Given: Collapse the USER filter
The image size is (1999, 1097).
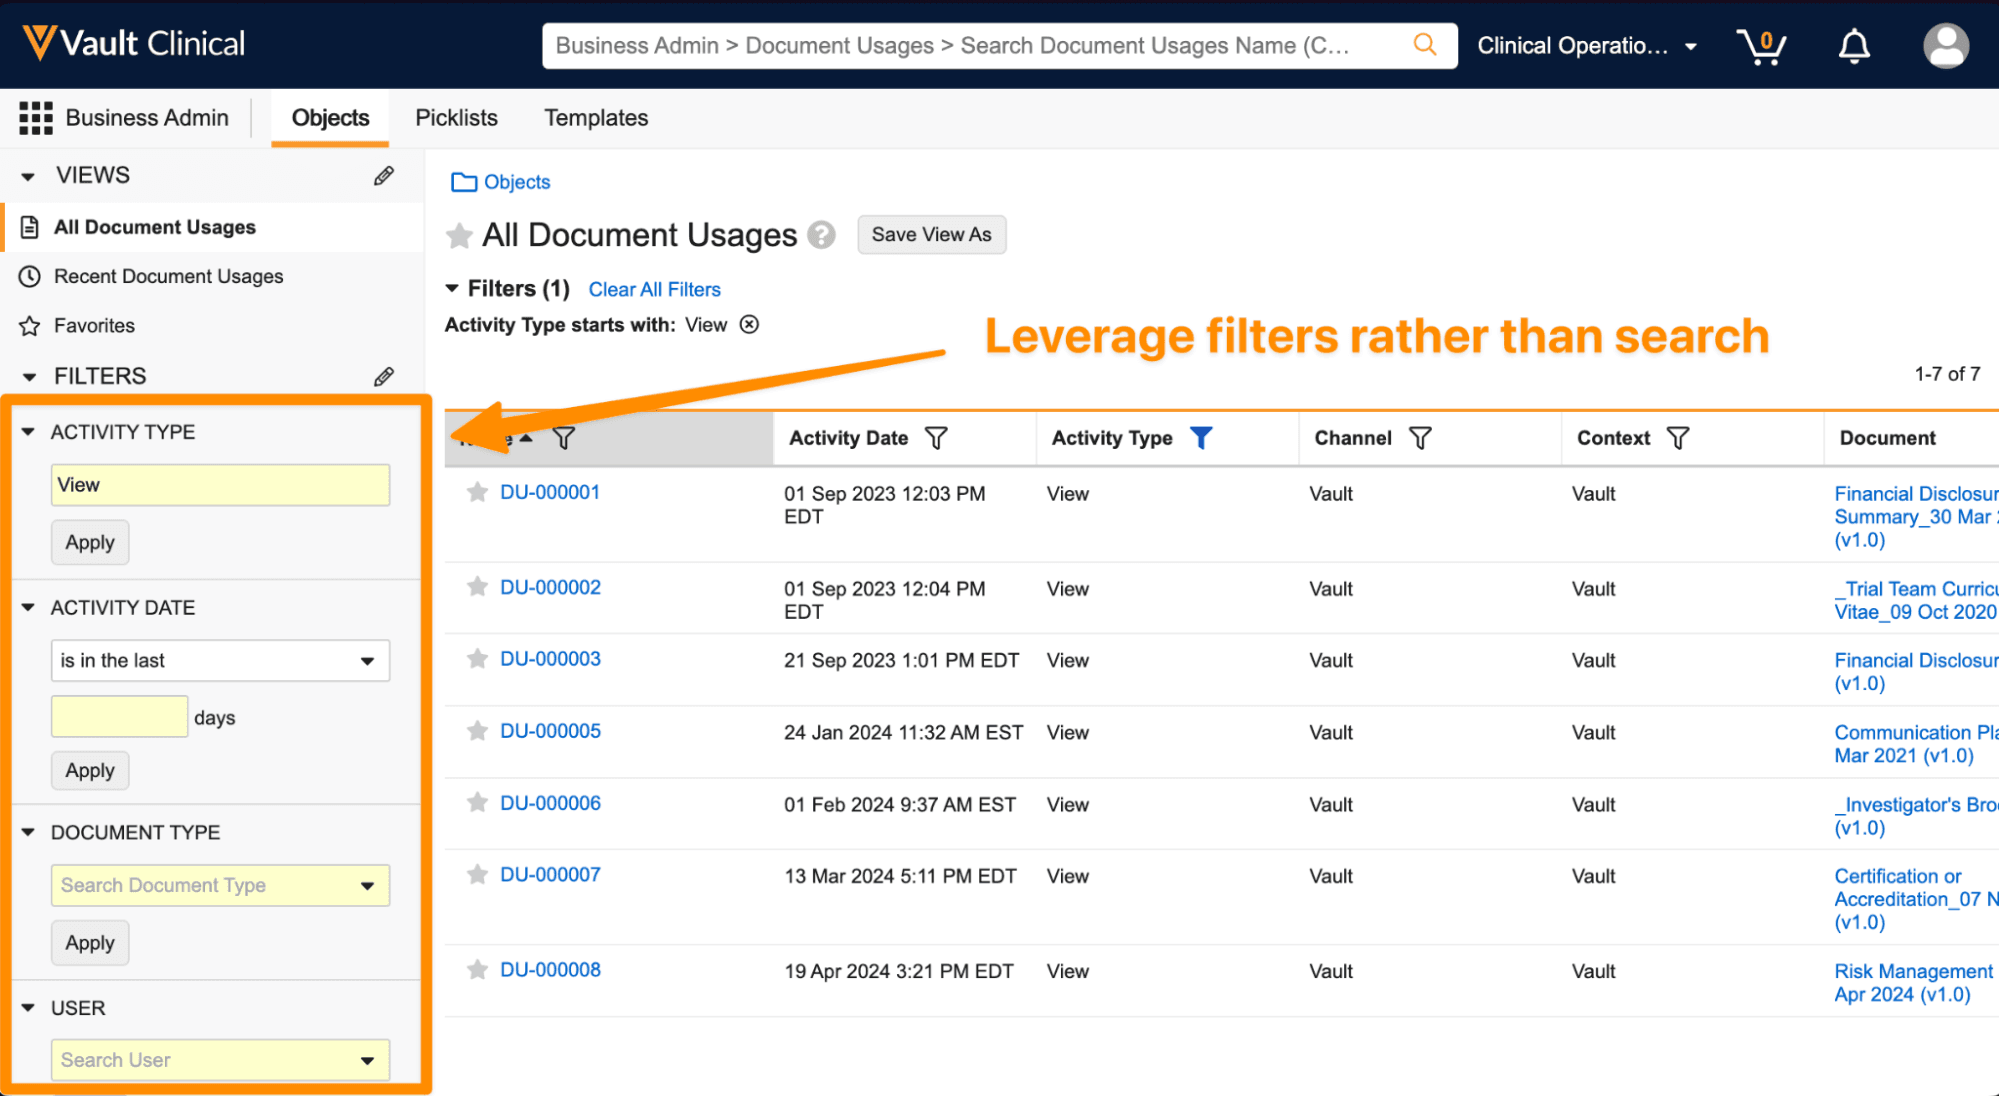Looking at the screenshot, I should pyautogui.click(x=28, y=1008).
